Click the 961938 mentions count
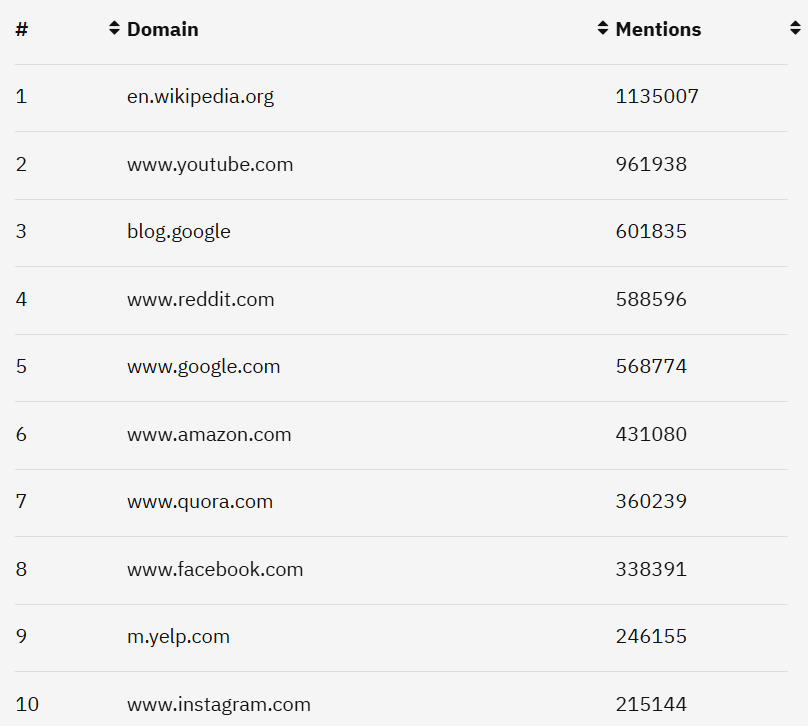 pyautogui.click(x=651, y=164)
